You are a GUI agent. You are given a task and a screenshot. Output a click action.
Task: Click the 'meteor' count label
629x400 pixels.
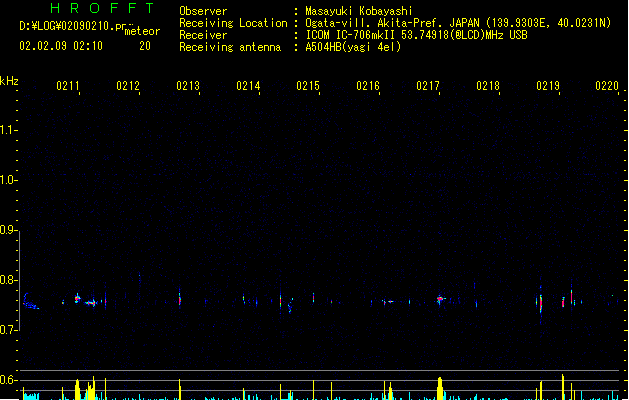click(x=142, y=31)
